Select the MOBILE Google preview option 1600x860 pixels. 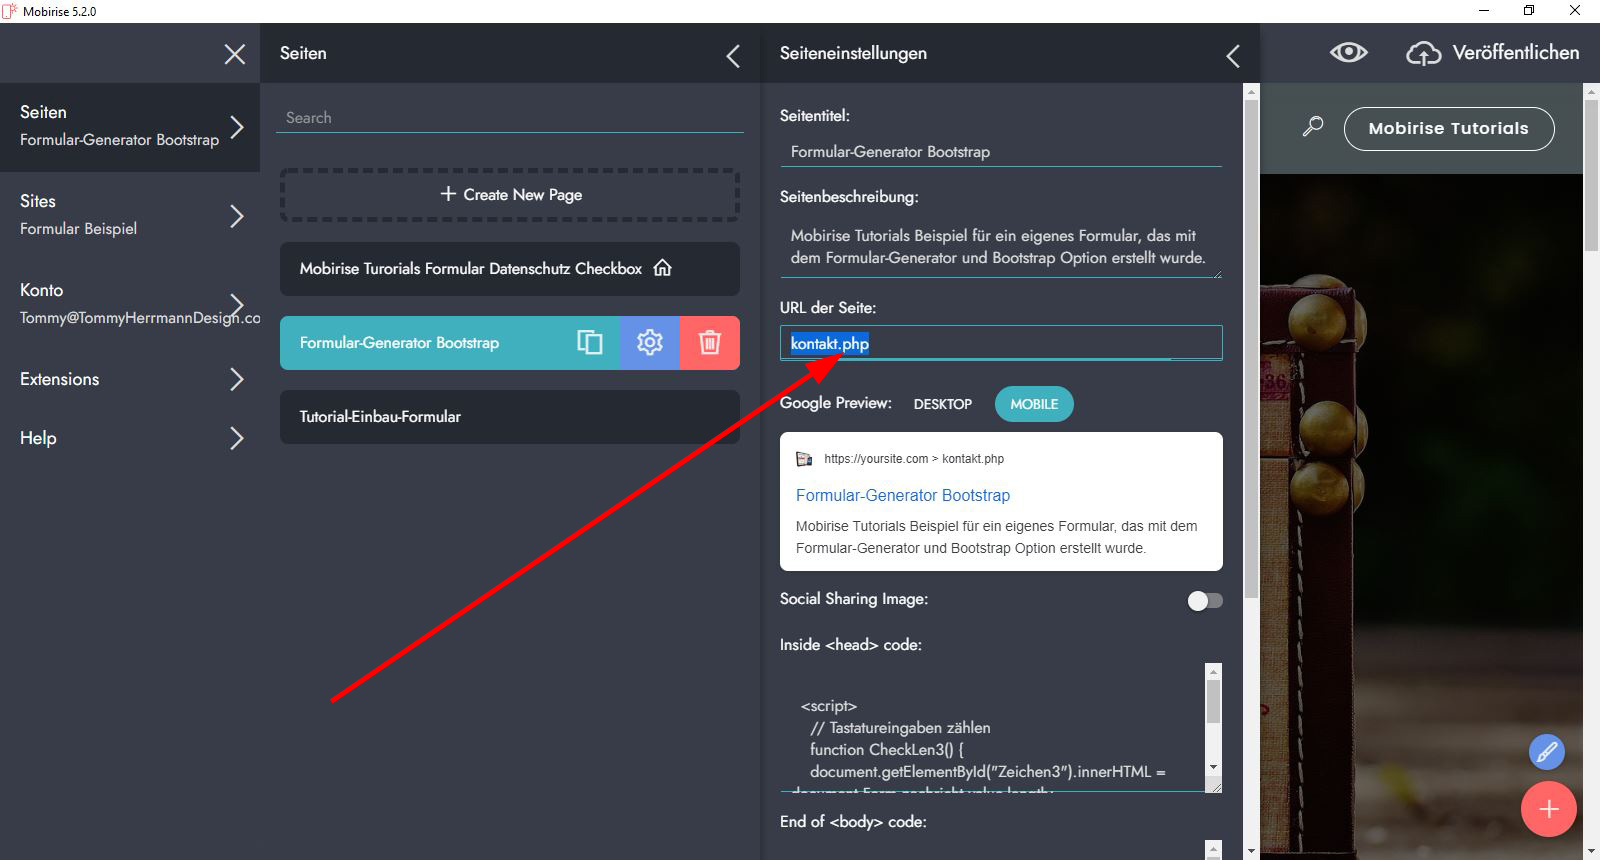click(x=1033, y=404)
